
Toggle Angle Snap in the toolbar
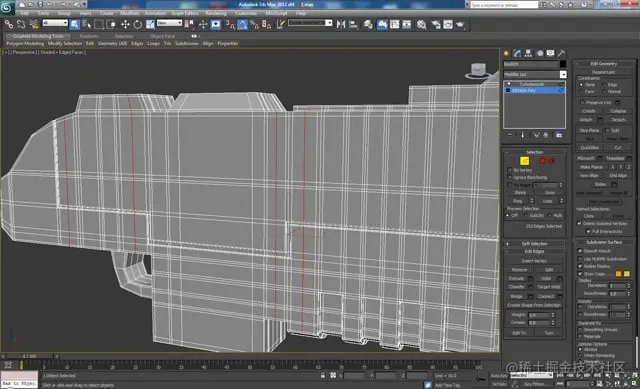pos(242,25)
